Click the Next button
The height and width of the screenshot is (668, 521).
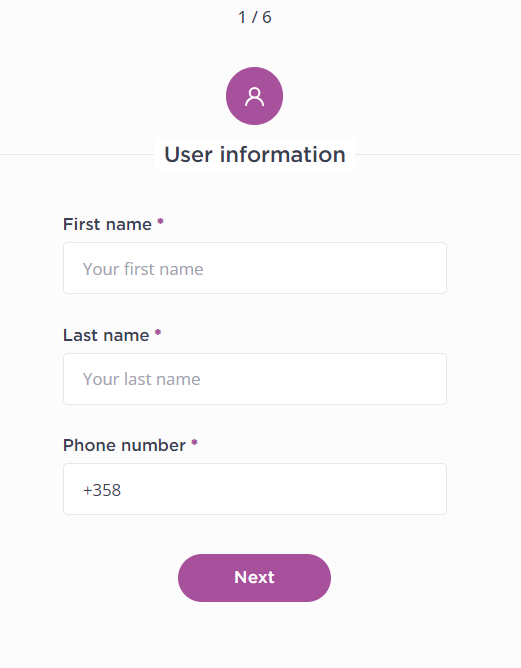(254, 578)
